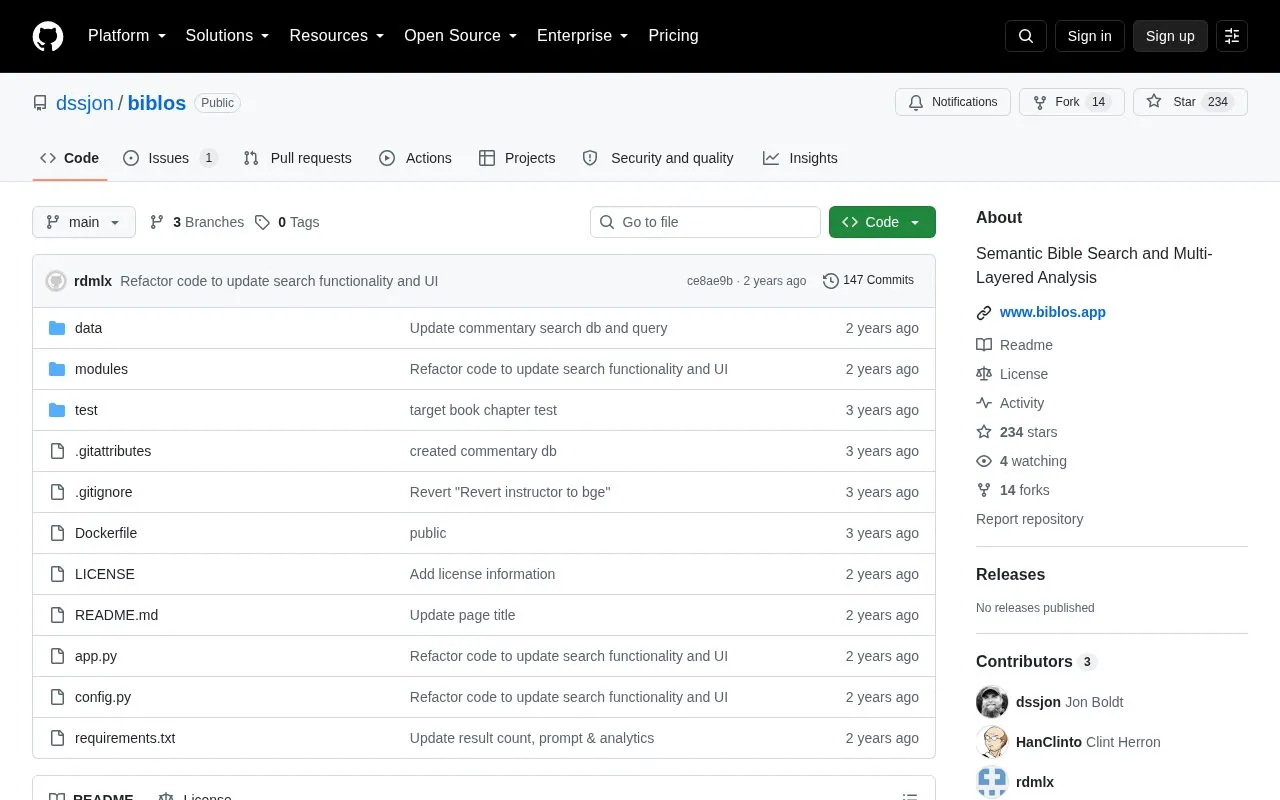The width and height of the screenshot is (1280, 800).
Task: Open rdmlx contributor profile name
Action: 1035,782
